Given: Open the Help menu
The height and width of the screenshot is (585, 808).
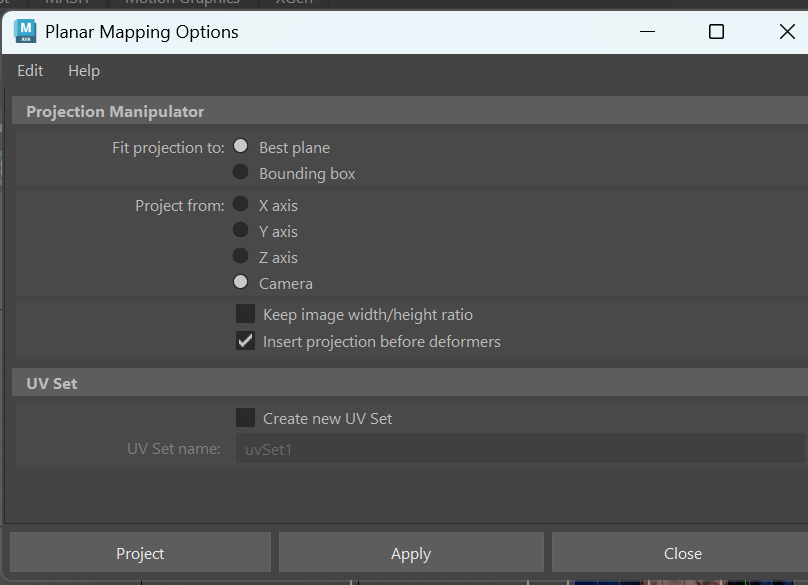Looking at the screenshot, I should pyautogui.click(x=84, y=71).
